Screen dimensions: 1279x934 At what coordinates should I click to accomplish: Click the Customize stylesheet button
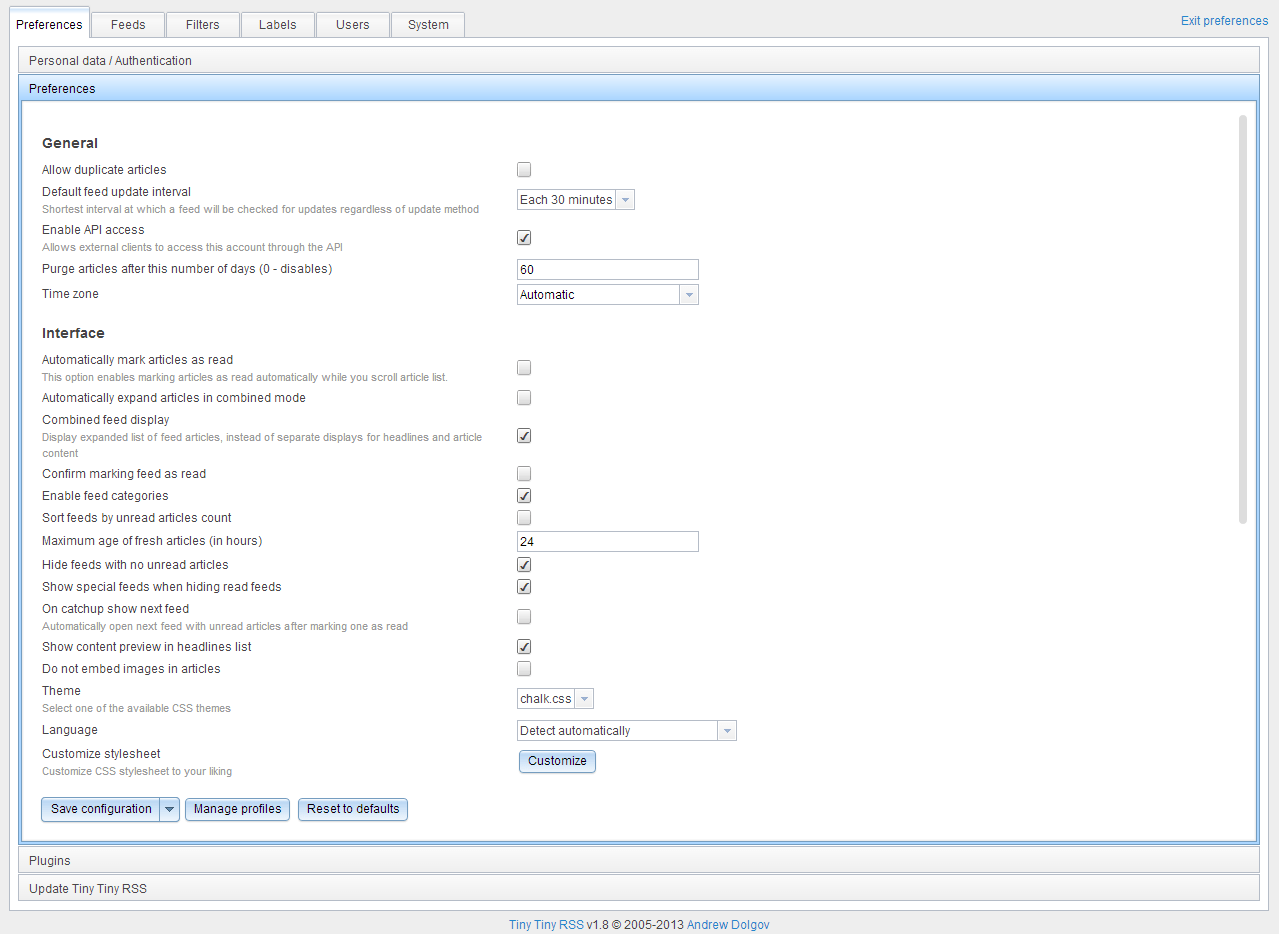(x=556, y=761)
